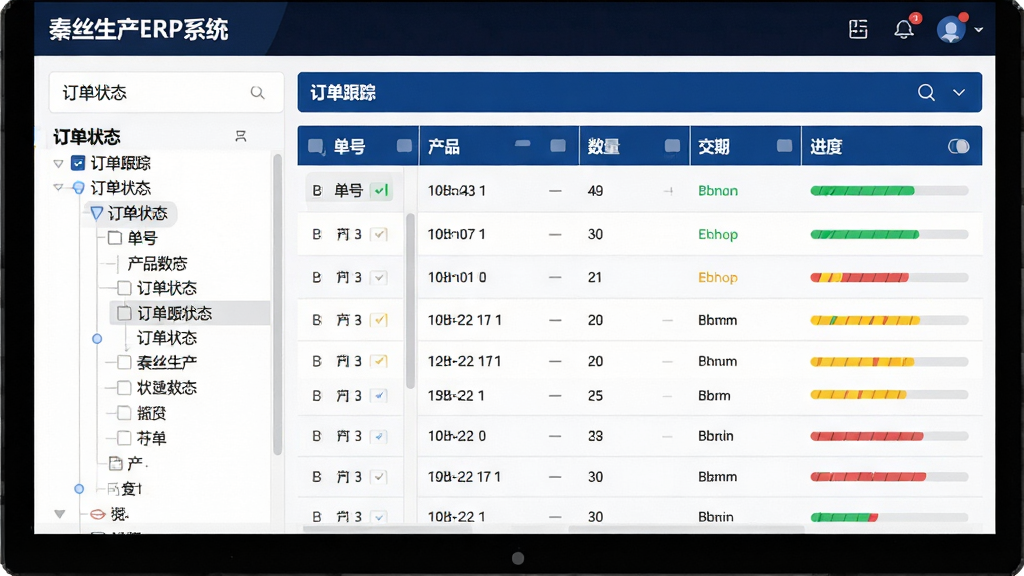The height and width of the screenshot is (576, 1024).
Task: Select quantity cell 25
Action: [x=595, y=396]
